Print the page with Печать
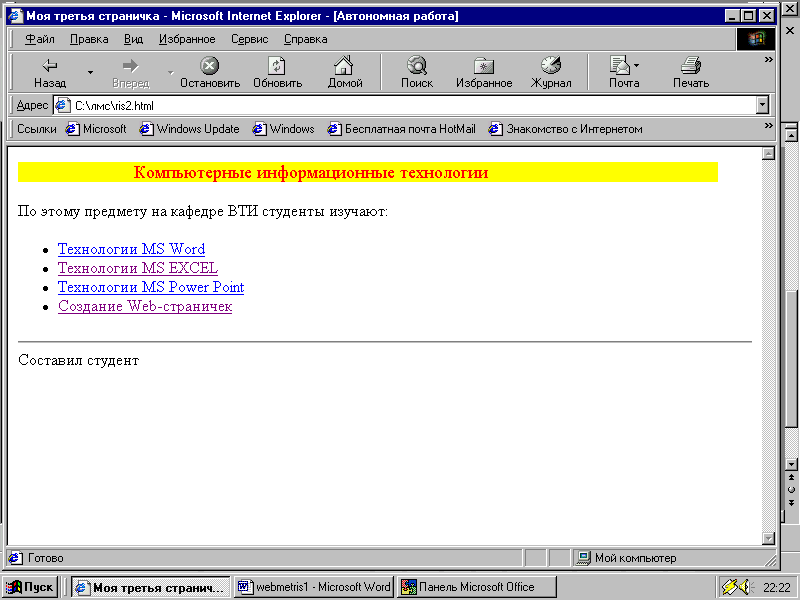Image resolution: width=800 pixels, height=600 pixels. click(691, 73)
